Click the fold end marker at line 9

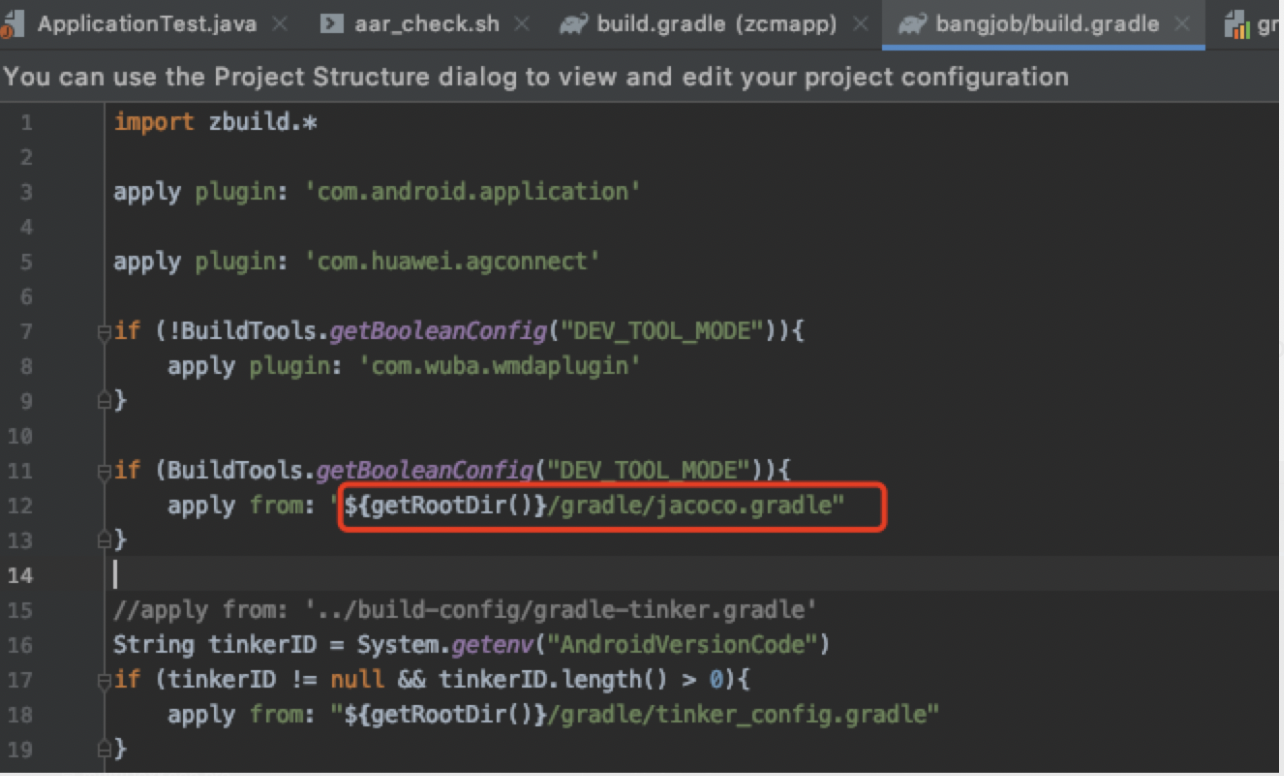(x=104, y=401)
